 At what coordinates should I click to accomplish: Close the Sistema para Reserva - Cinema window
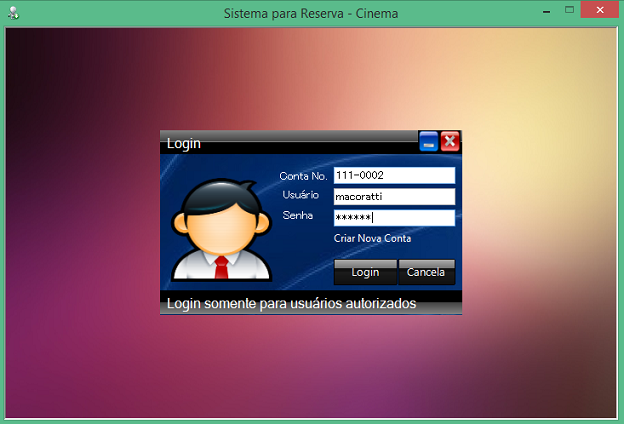600,10
